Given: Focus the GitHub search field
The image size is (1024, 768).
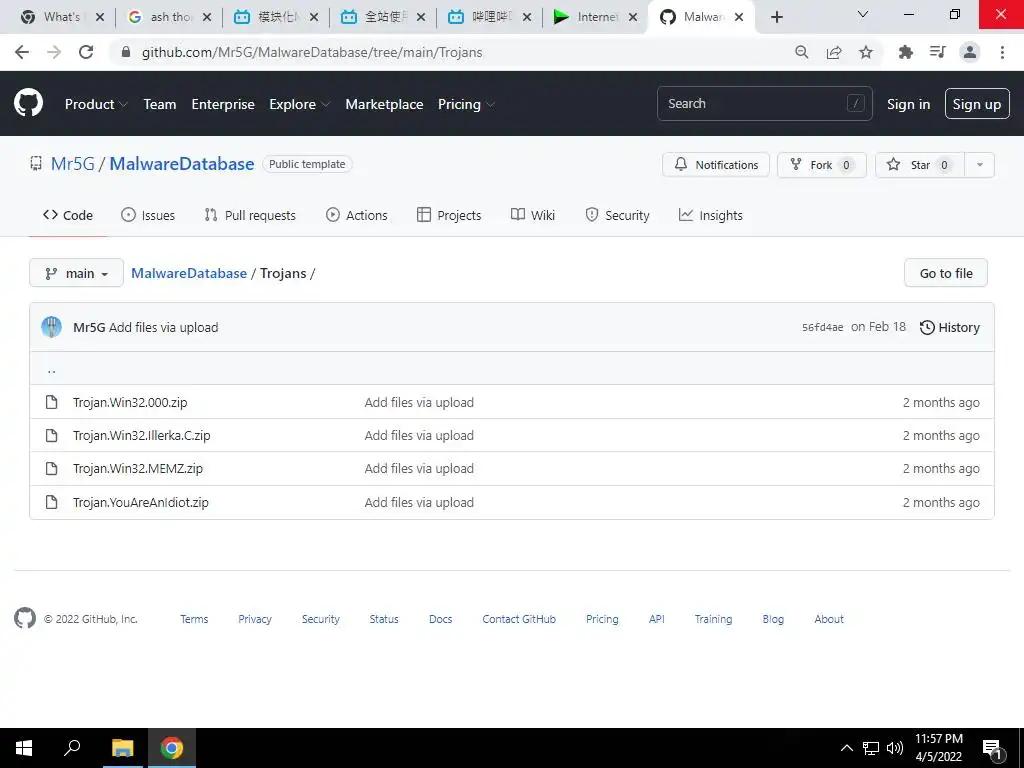Looking at the screenshot, I should click(765, 103).
